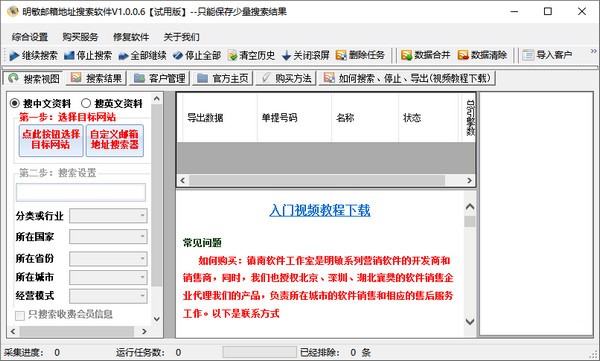Click the left panel's up scroll arrow

point(157,99)
